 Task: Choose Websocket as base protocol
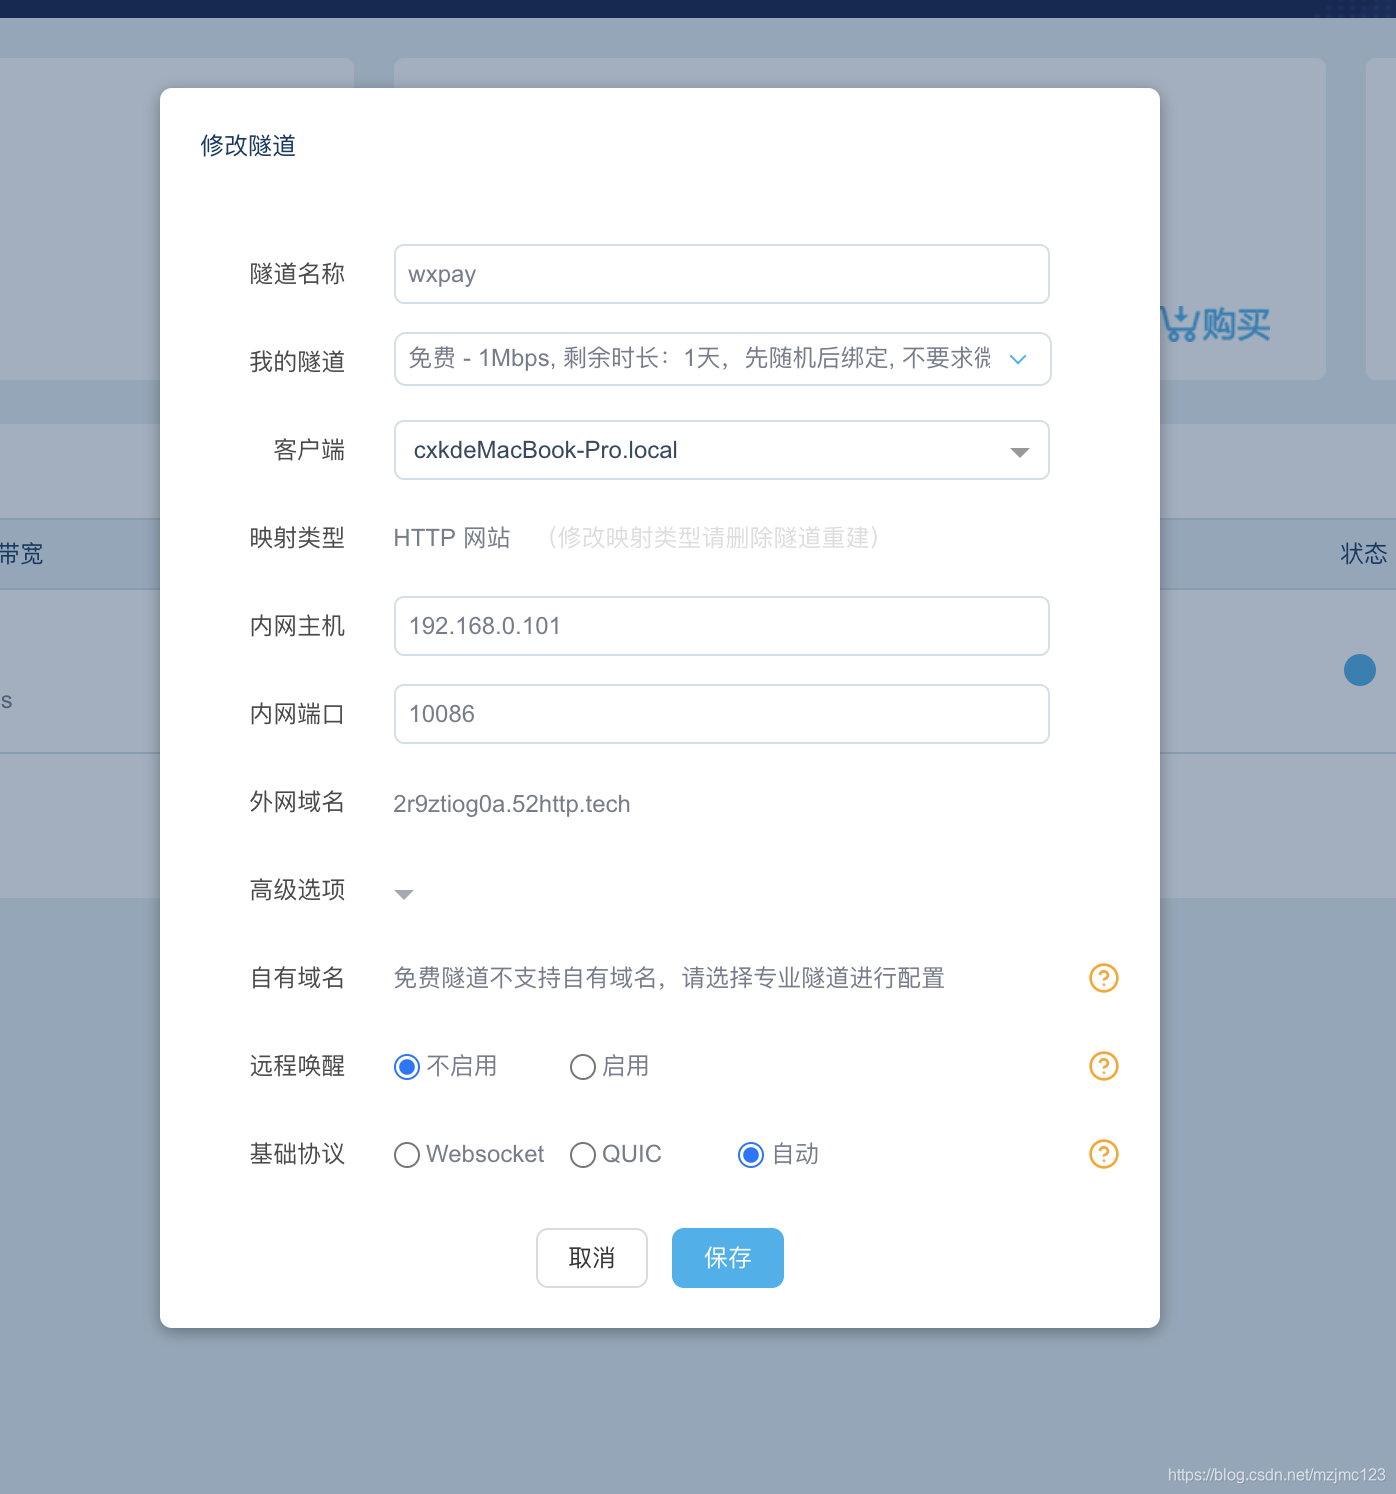[407, 1155]
